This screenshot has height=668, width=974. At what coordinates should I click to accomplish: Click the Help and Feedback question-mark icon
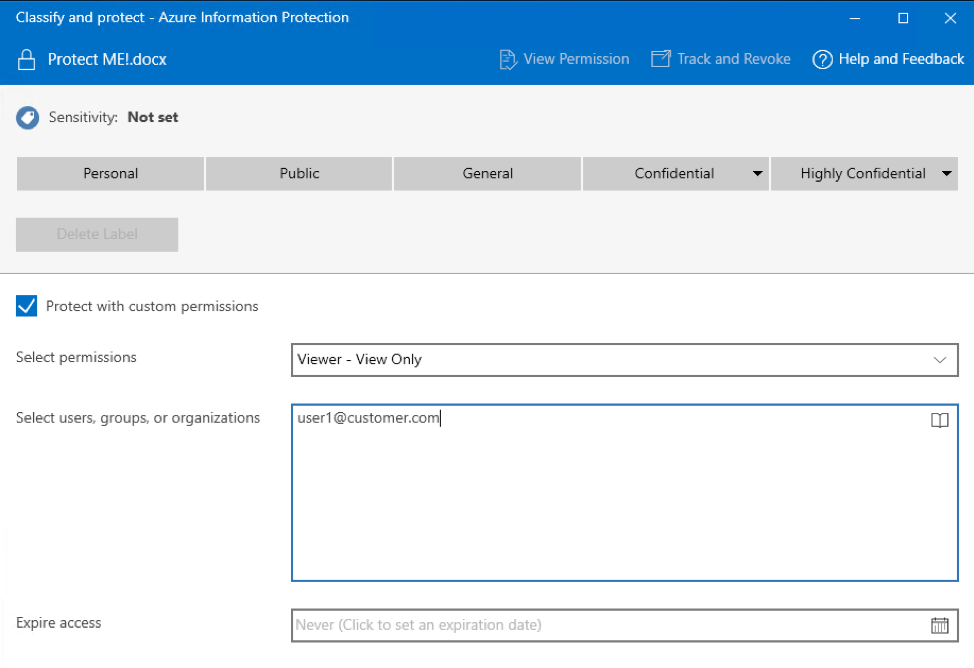tap(822, 60)
